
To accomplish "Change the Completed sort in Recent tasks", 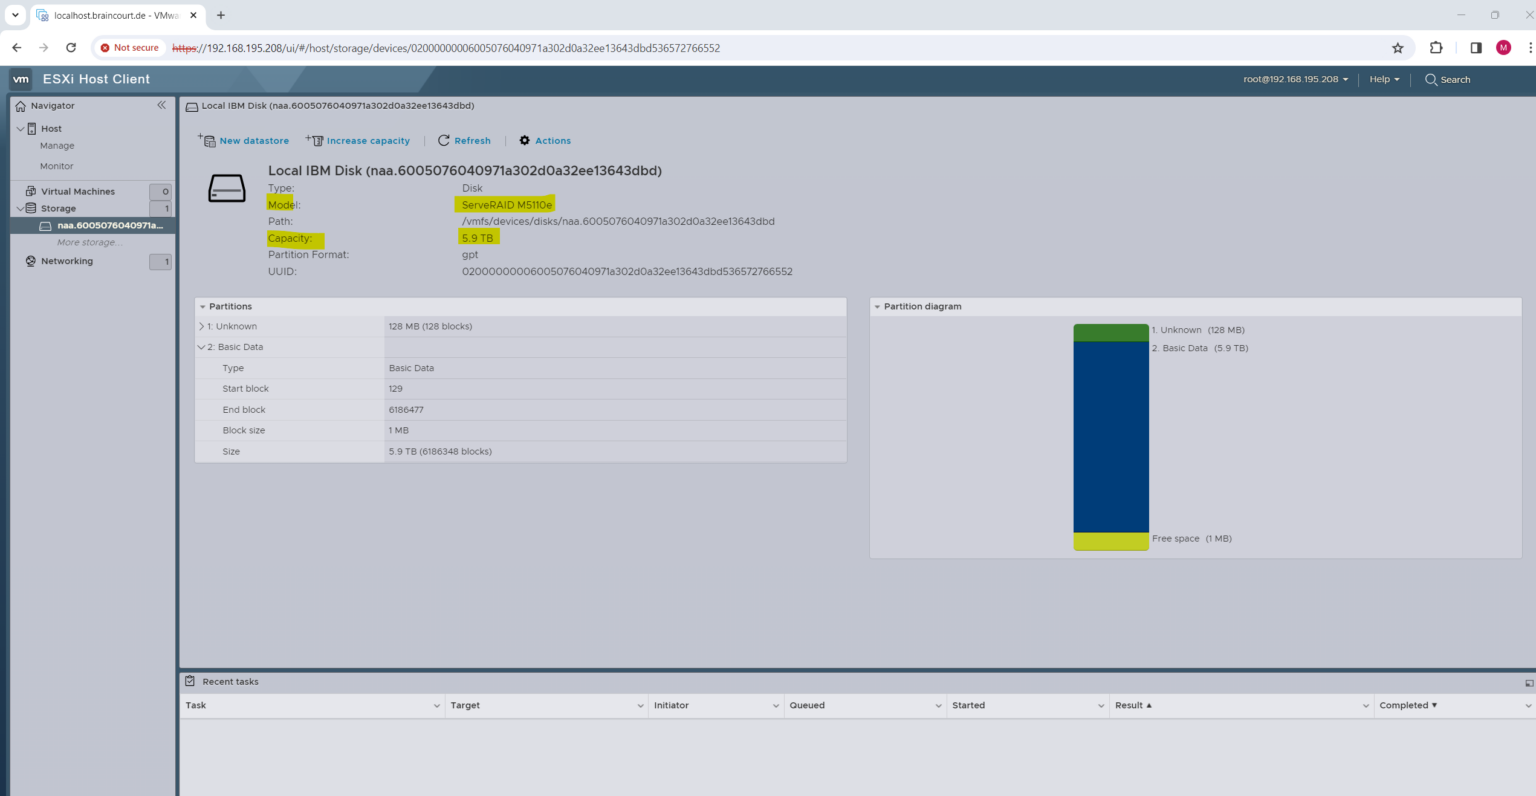I will (x=1407, y=705).
